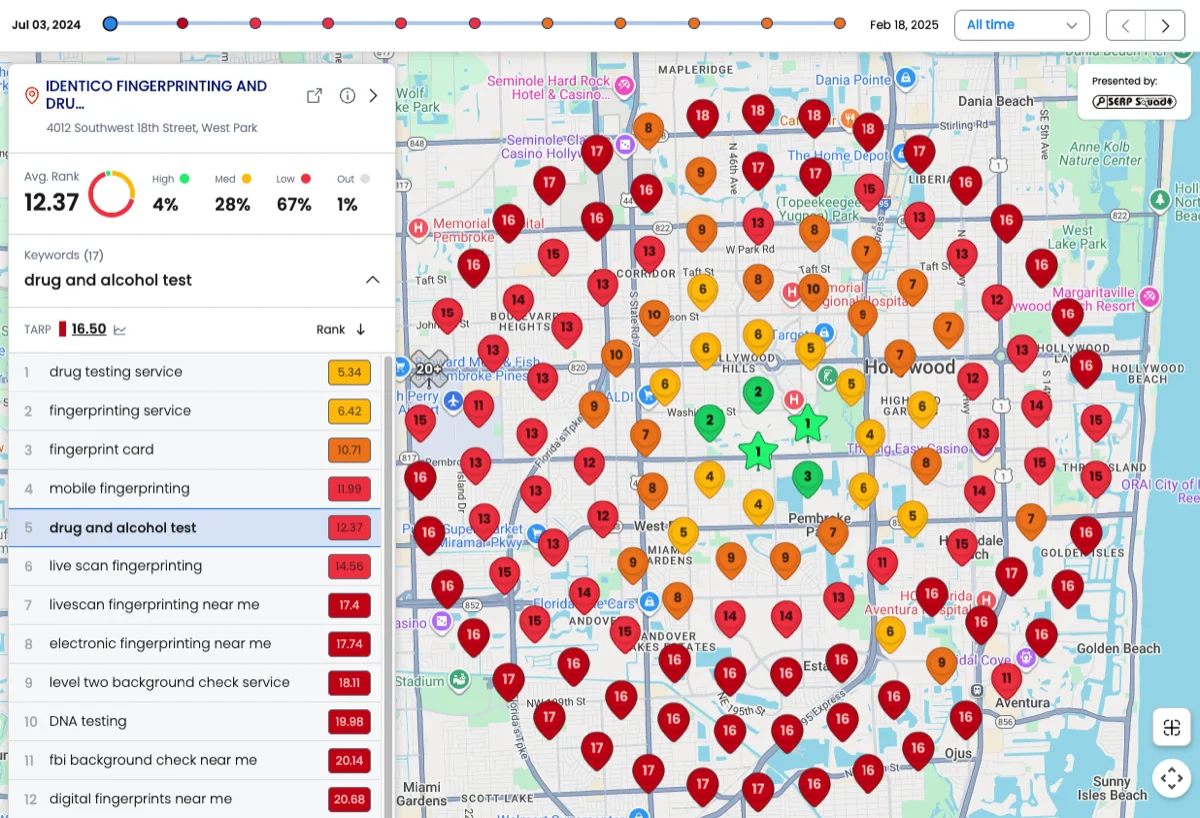Screen dimensions: 1200x818
Task: Click the IDENTICO FINGERPRINTING business title
Action: pos(157,95)
